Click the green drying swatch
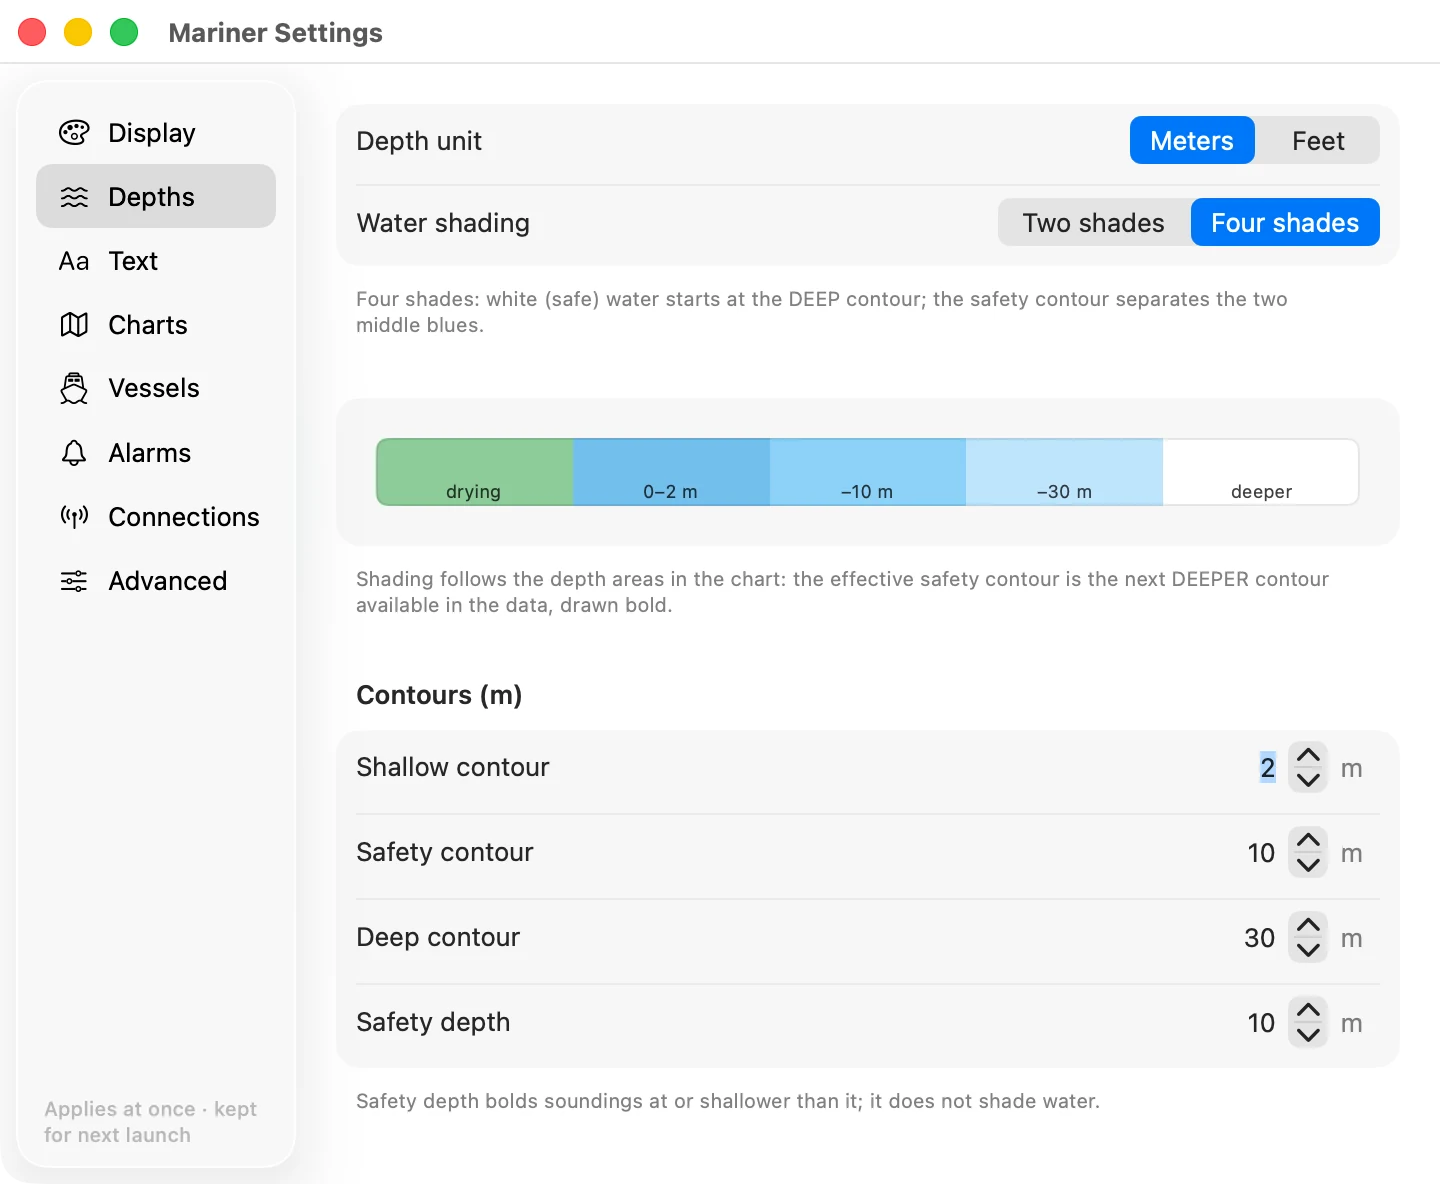This screenshot has height=1184, width=1440. click(474, 472)
